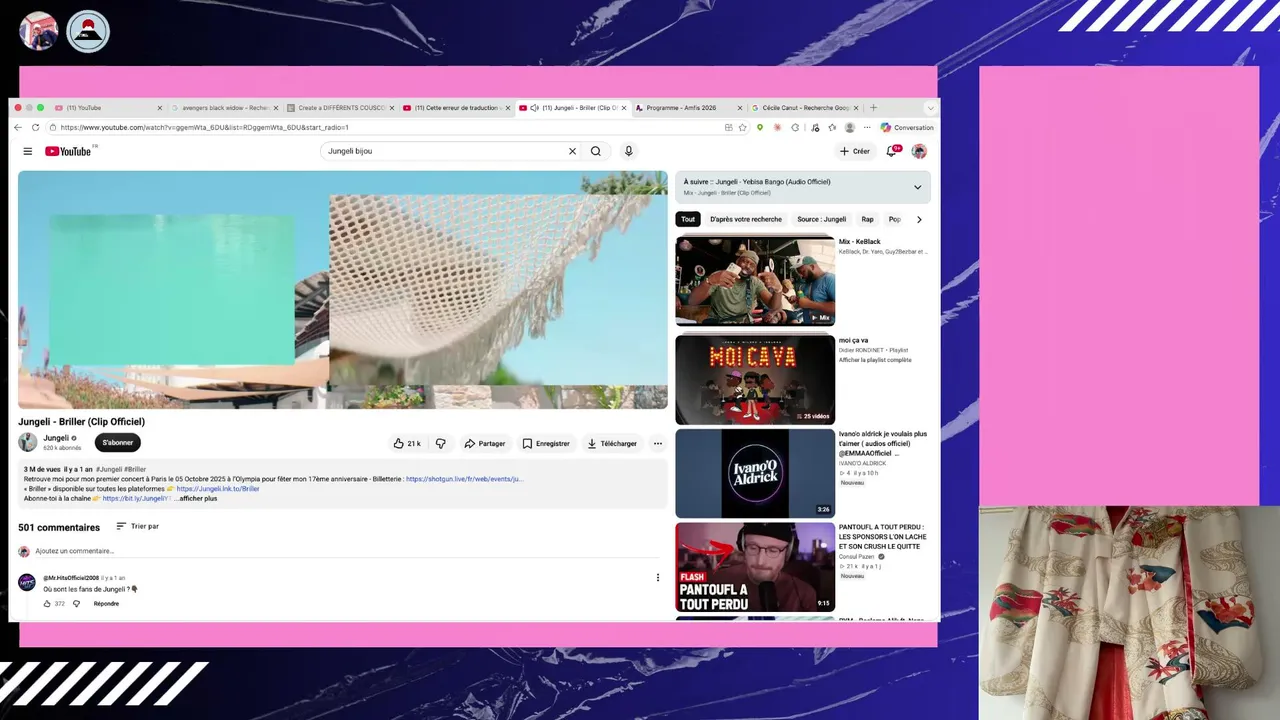
Task: Click the '501 commentaires' heading
Action: [59, 527]
